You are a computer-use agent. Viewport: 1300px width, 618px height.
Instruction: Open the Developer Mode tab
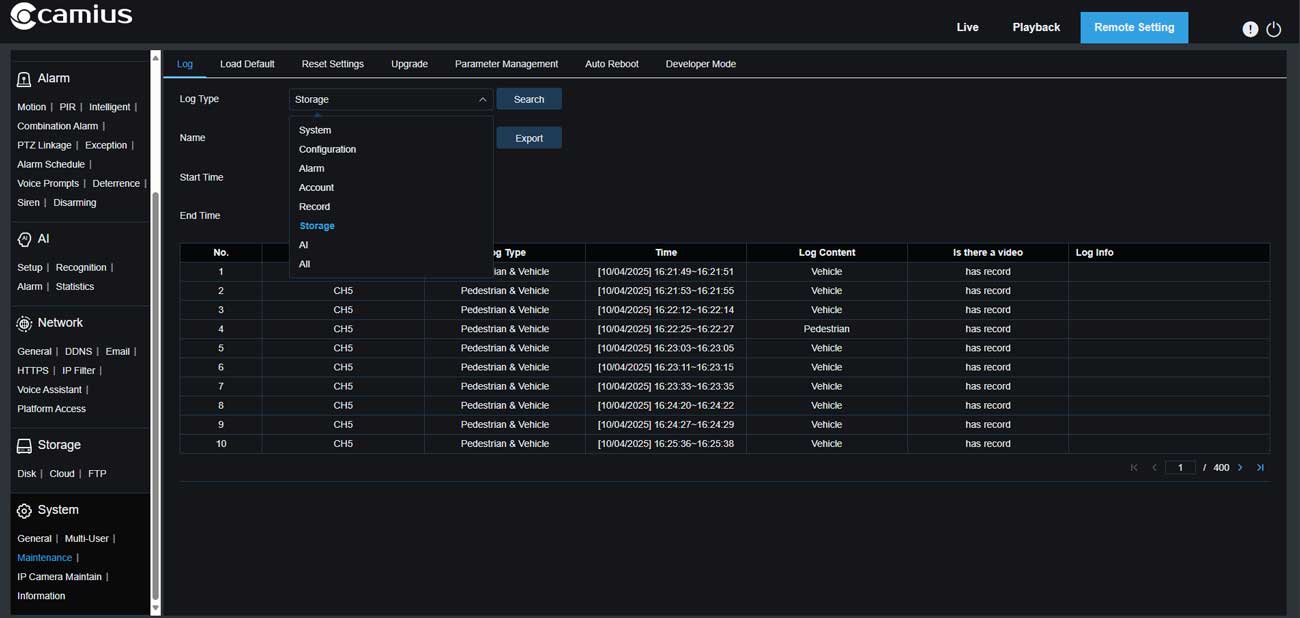(701, 64)
